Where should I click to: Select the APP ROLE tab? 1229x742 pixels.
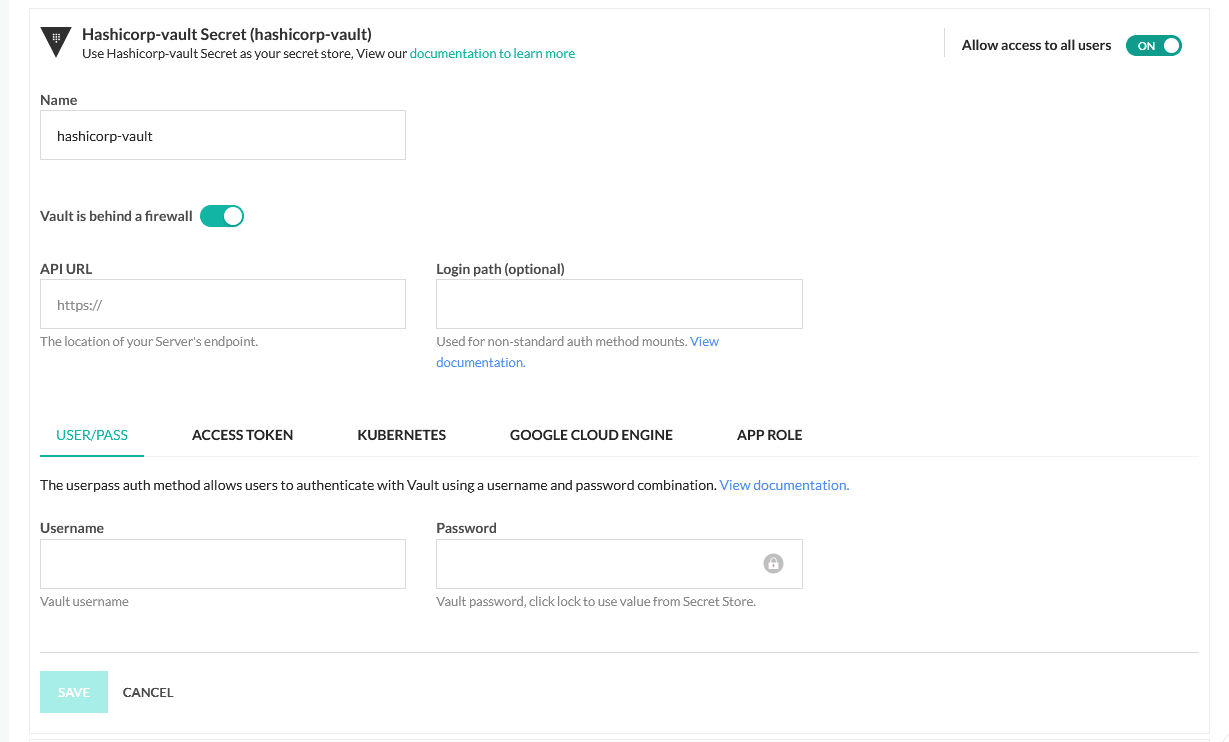[769, 435]
